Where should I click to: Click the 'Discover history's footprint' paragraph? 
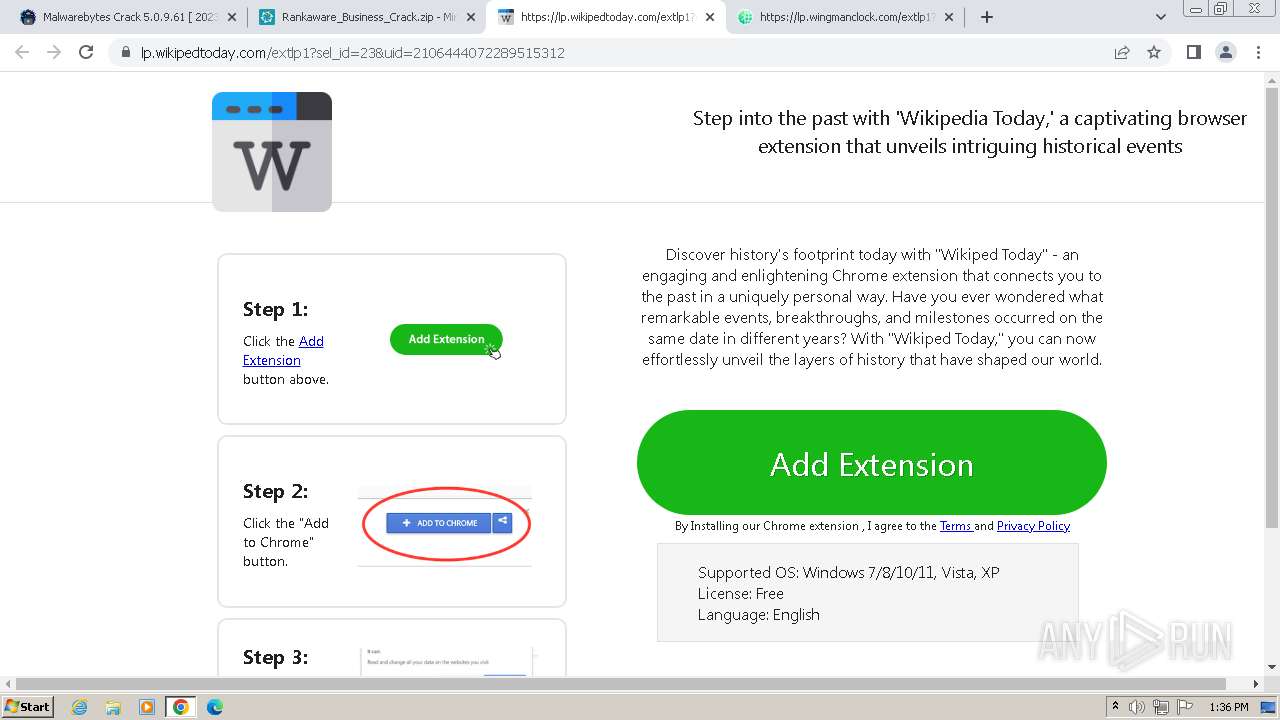pyautogui.click(x=872, y=307)
